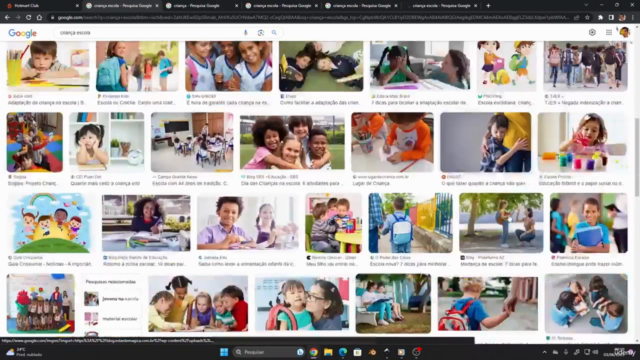Start voice search with the microphone
The image size is (640, 360).
246,33
